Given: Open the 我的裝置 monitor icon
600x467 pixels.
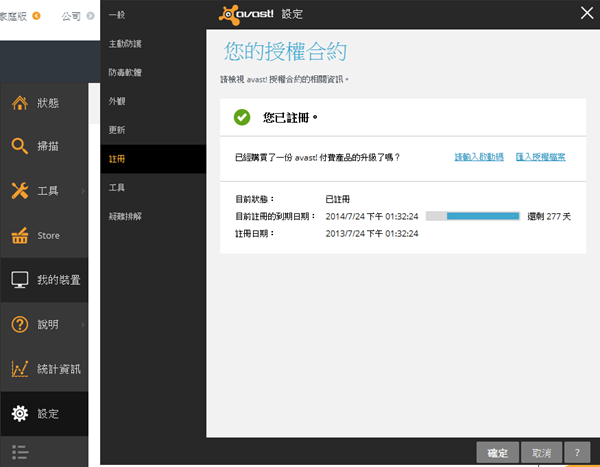Looking at the screenshot, I should pyautogui.click(x=20, y=280).
